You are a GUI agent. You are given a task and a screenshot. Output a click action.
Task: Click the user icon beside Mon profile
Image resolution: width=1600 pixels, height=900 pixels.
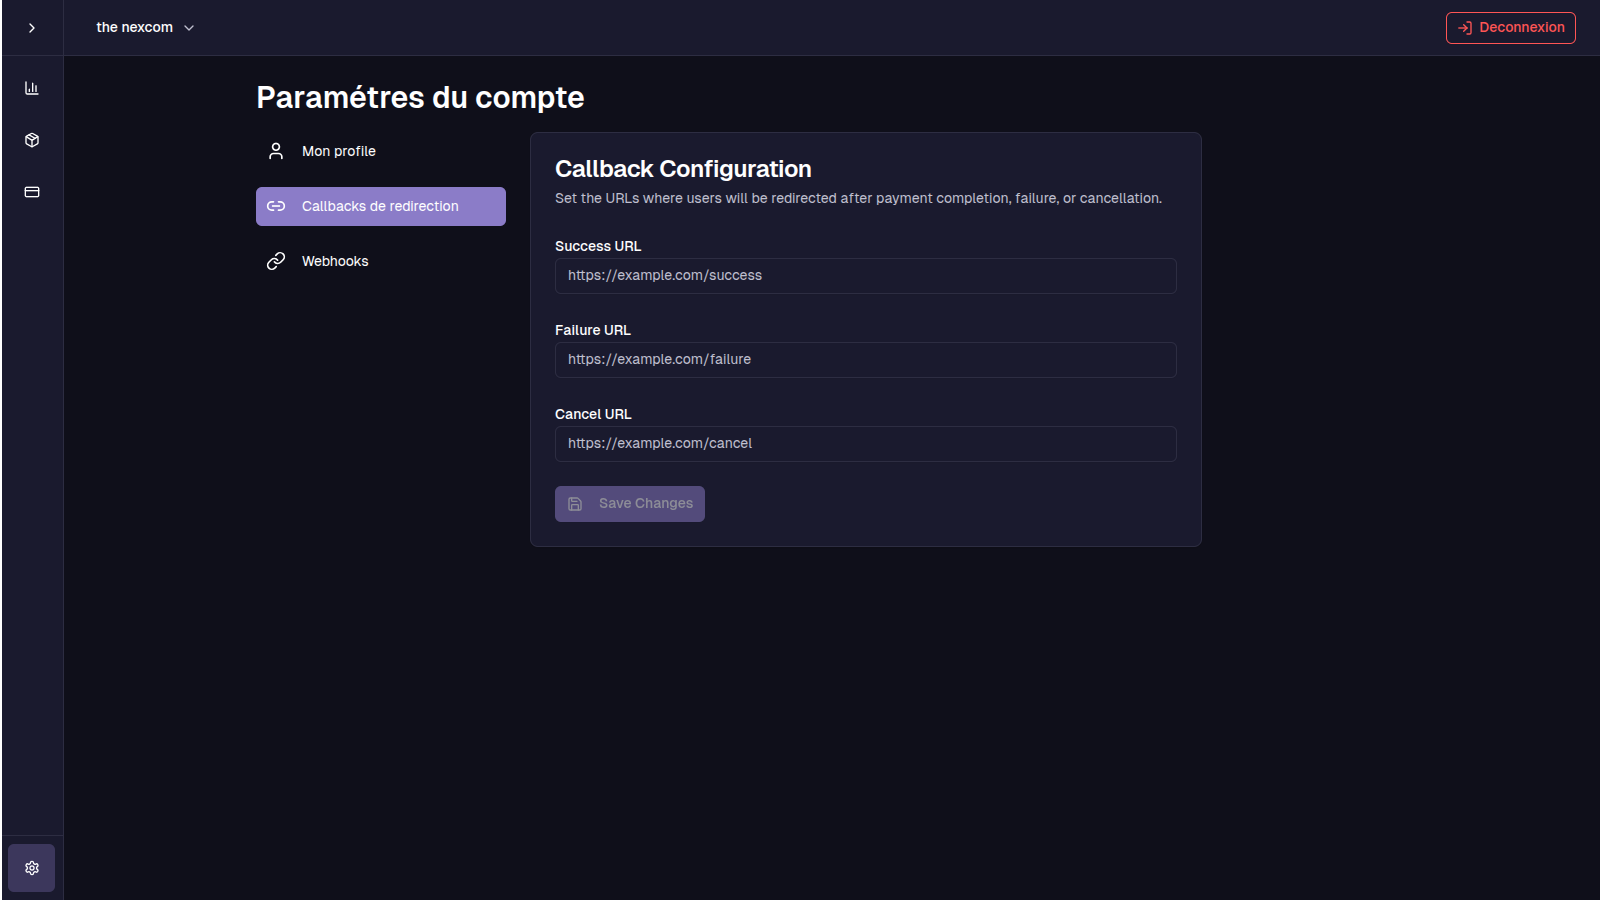276,151
